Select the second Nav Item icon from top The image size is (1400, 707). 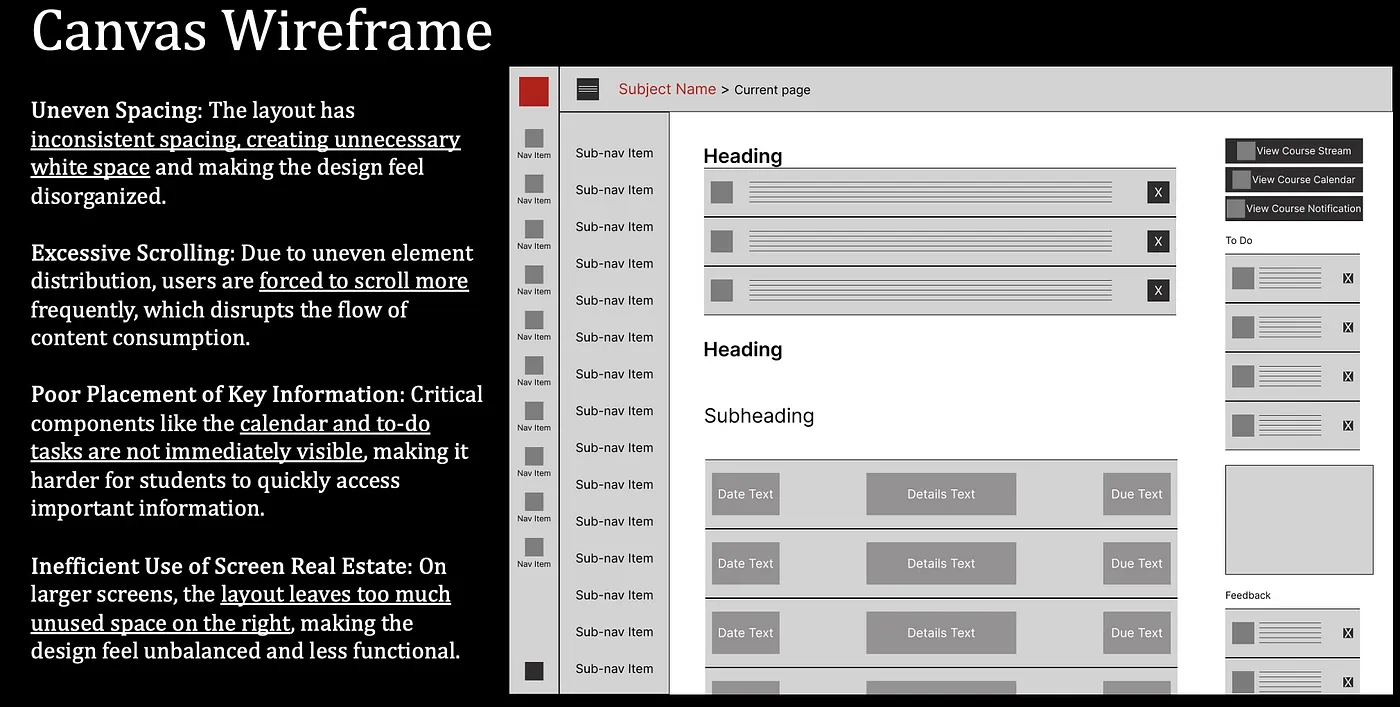point(534,184)
